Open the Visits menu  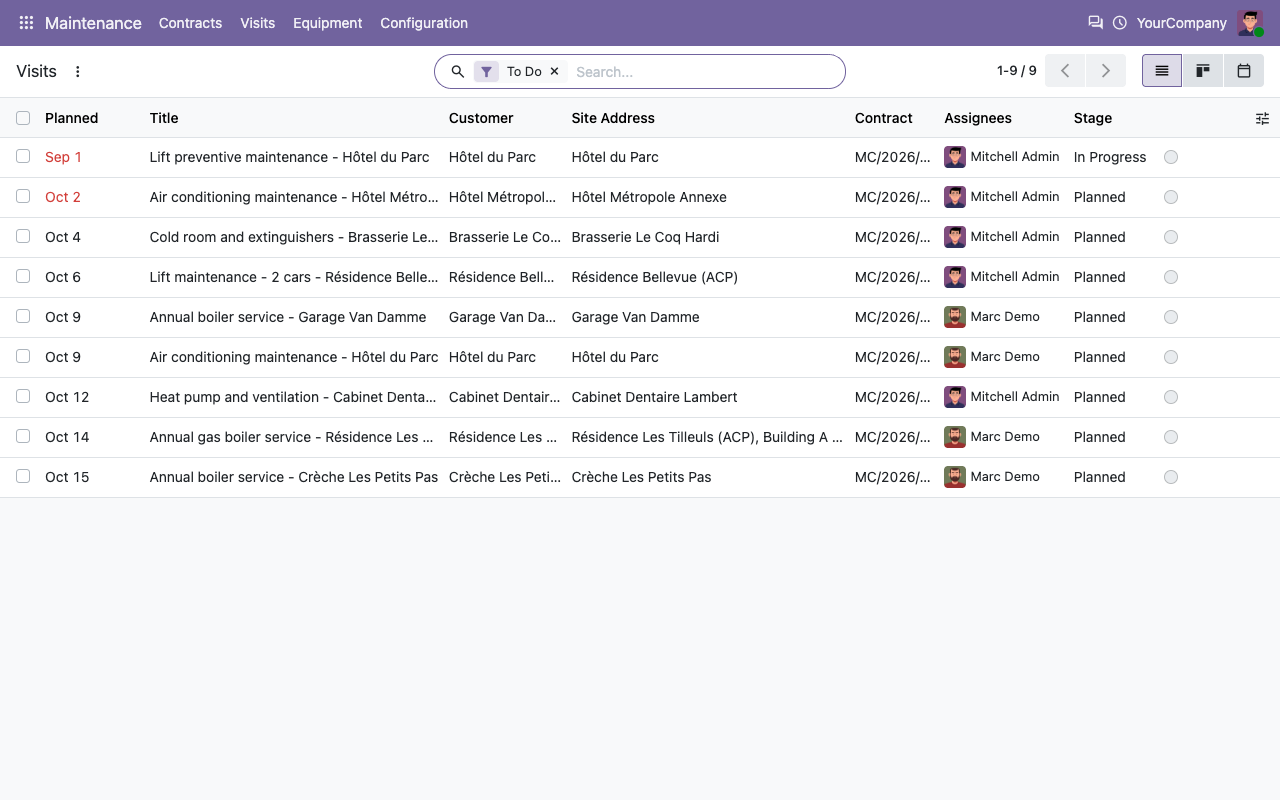click(x=257, y=23)
